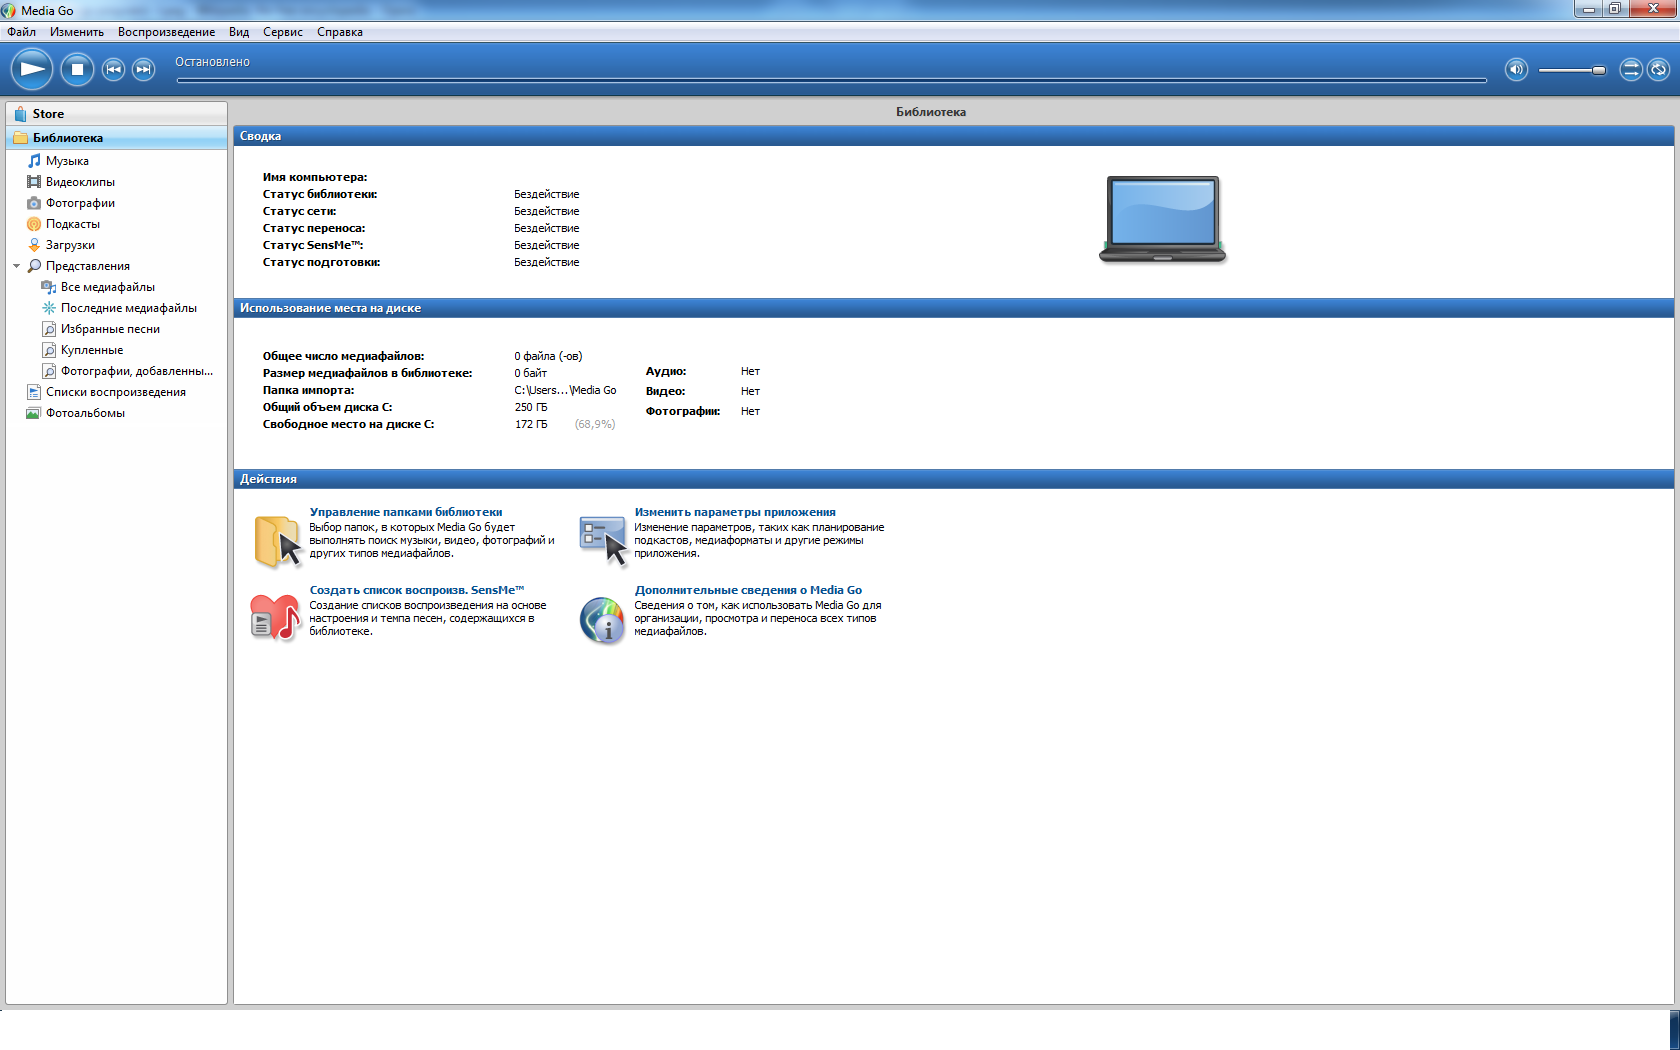1680x1050 pixels.
Task: Collapse the Представления tree node
Action: pyautogui.click(x=16, y=266)
